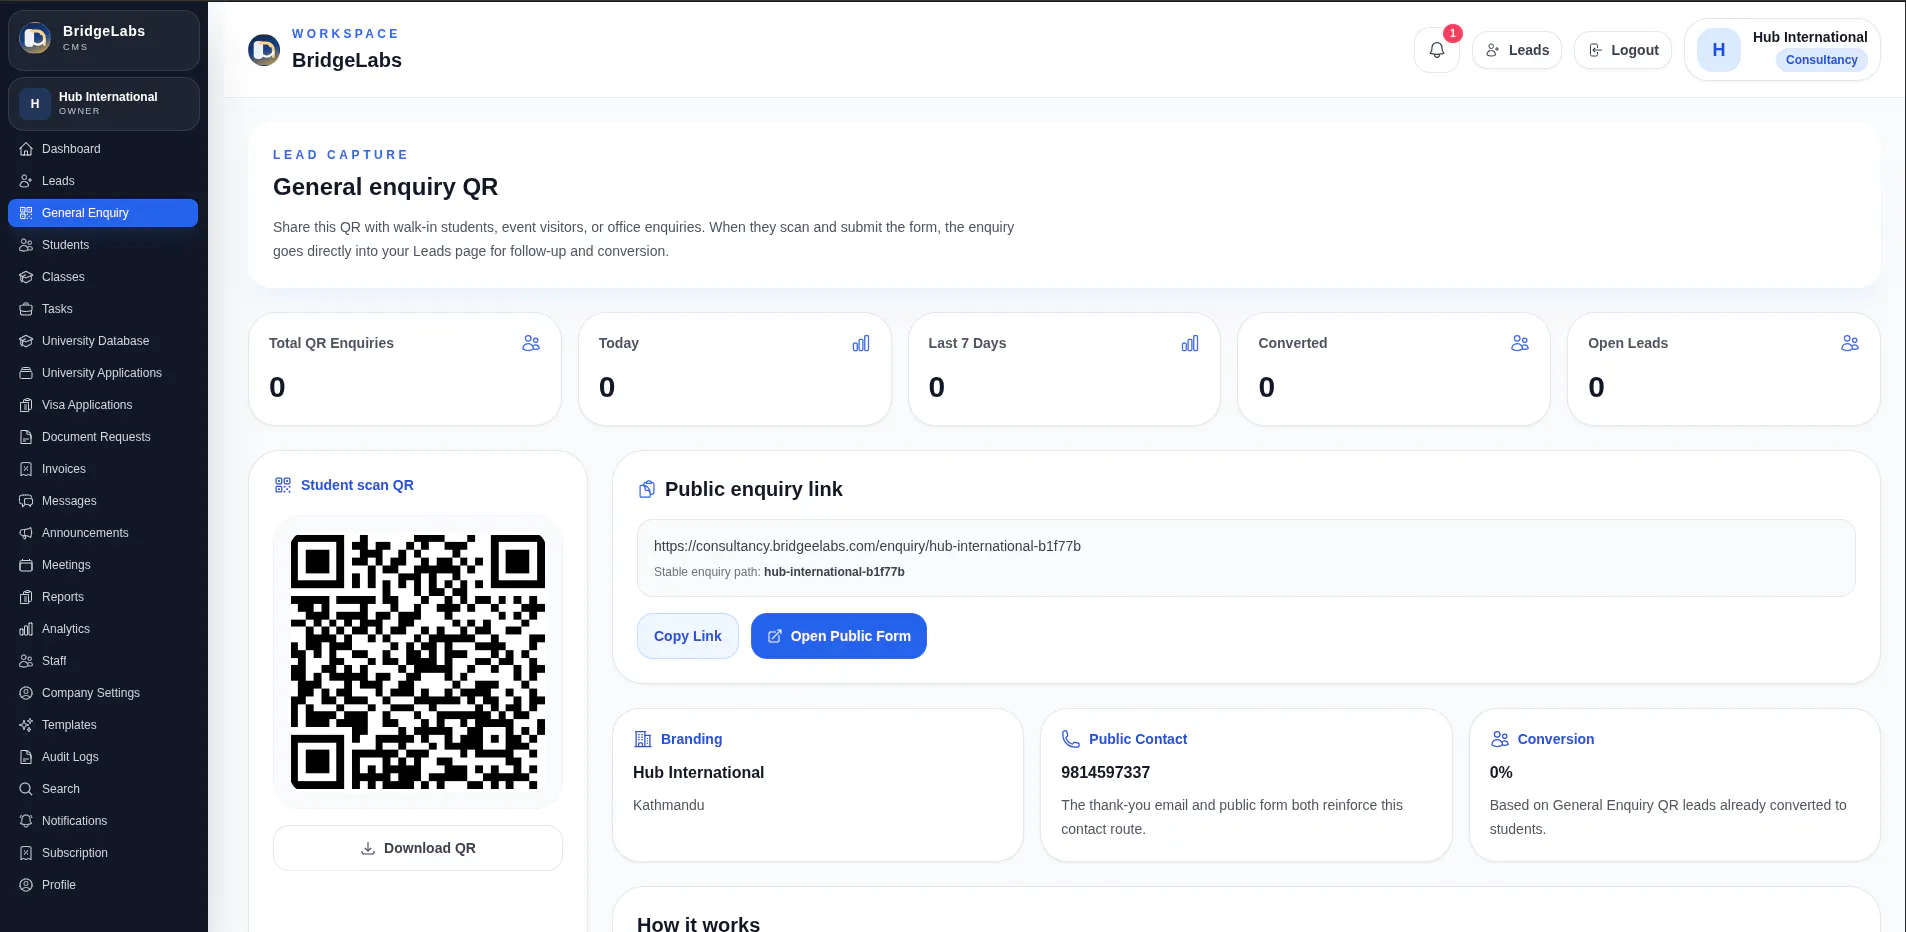
Task: Click the University Database icon
Action: [x=26, y=341]
